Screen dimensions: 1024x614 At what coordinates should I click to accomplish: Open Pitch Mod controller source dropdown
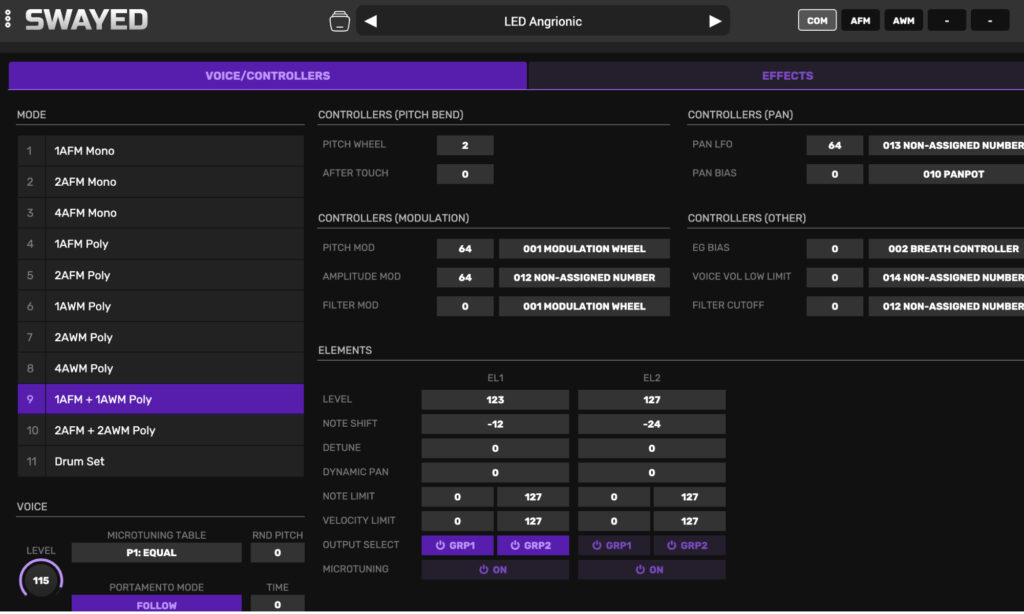[x=584, y=249]
